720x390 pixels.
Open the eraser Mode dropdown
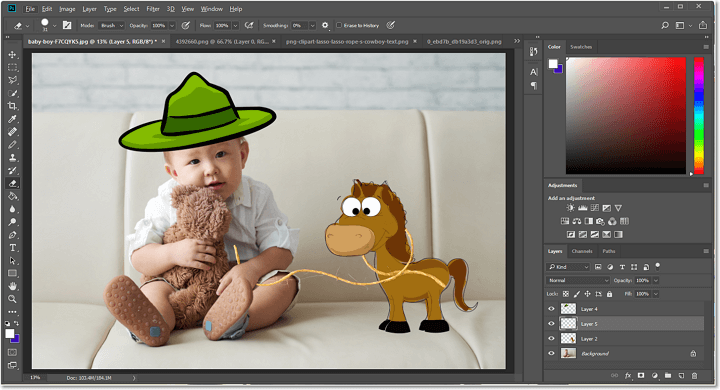[112, 26]
